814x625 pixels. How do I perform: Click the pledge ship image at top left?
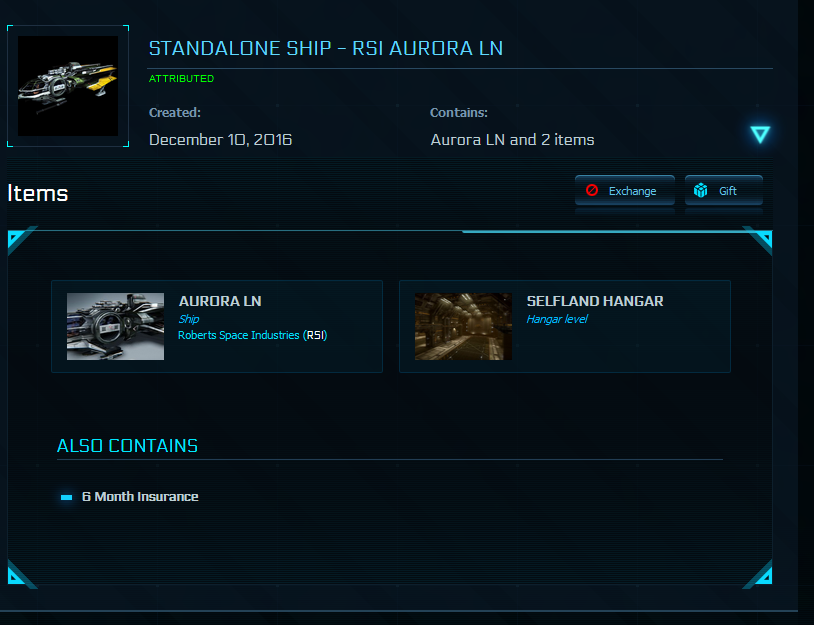click(68, 86)
